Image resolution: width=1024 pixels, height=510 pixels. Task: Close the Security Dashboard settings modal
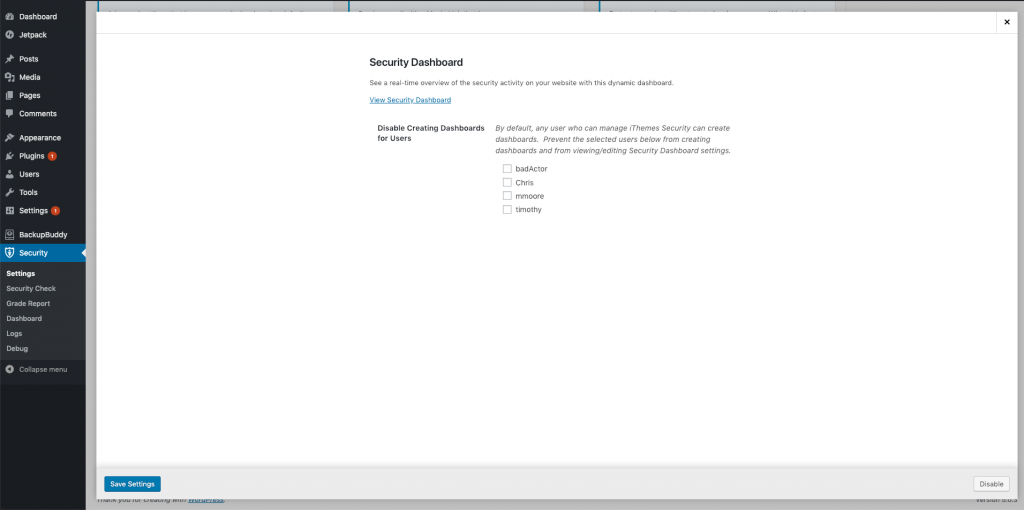(x=1007, y=22)
